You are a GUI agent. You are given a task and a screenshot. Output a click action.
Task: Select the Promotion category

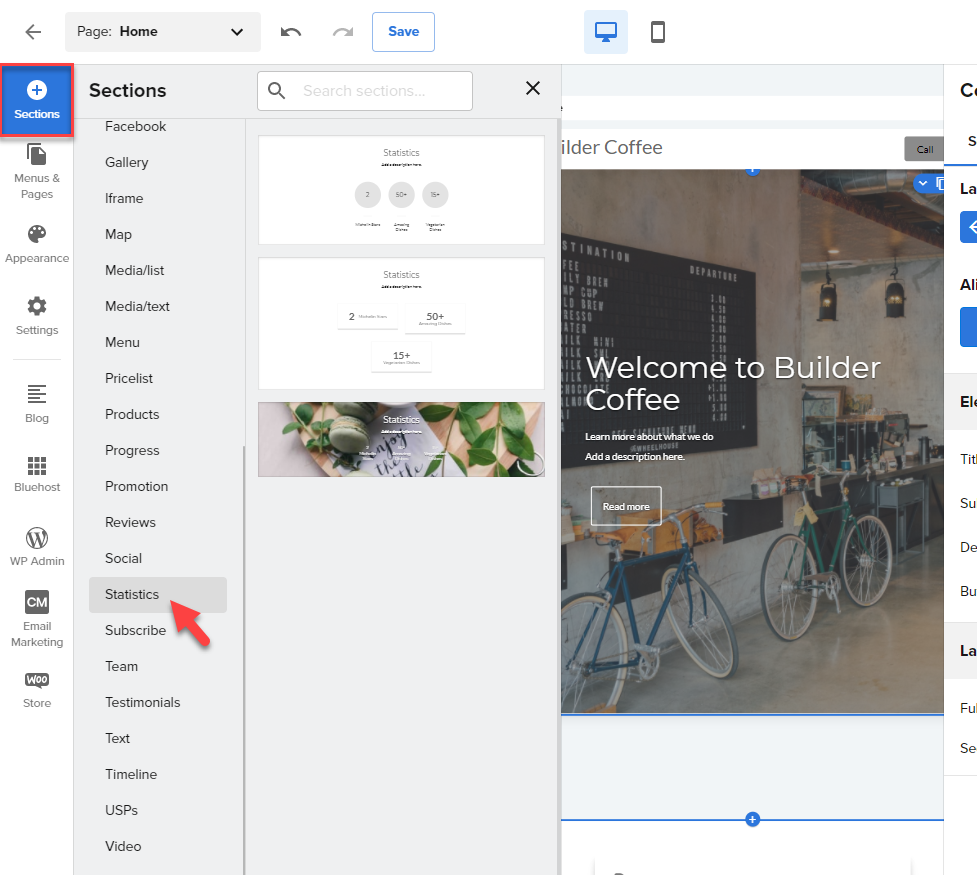coord(136,487)
